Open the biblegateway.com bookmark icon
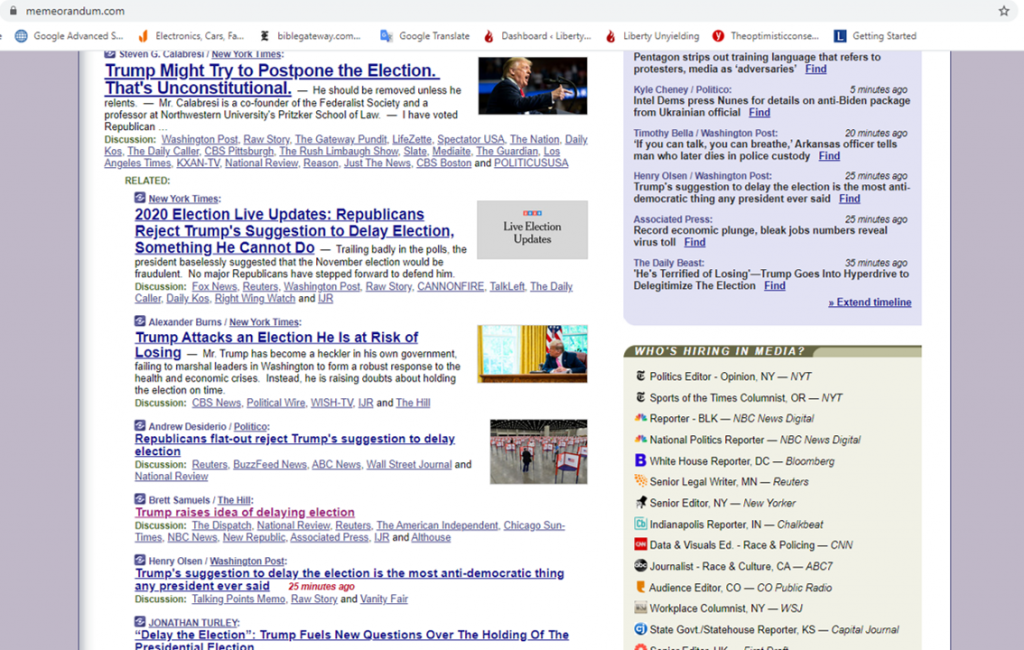The height and width of the screenshot is (650, 1024). [x=264, y=36]
